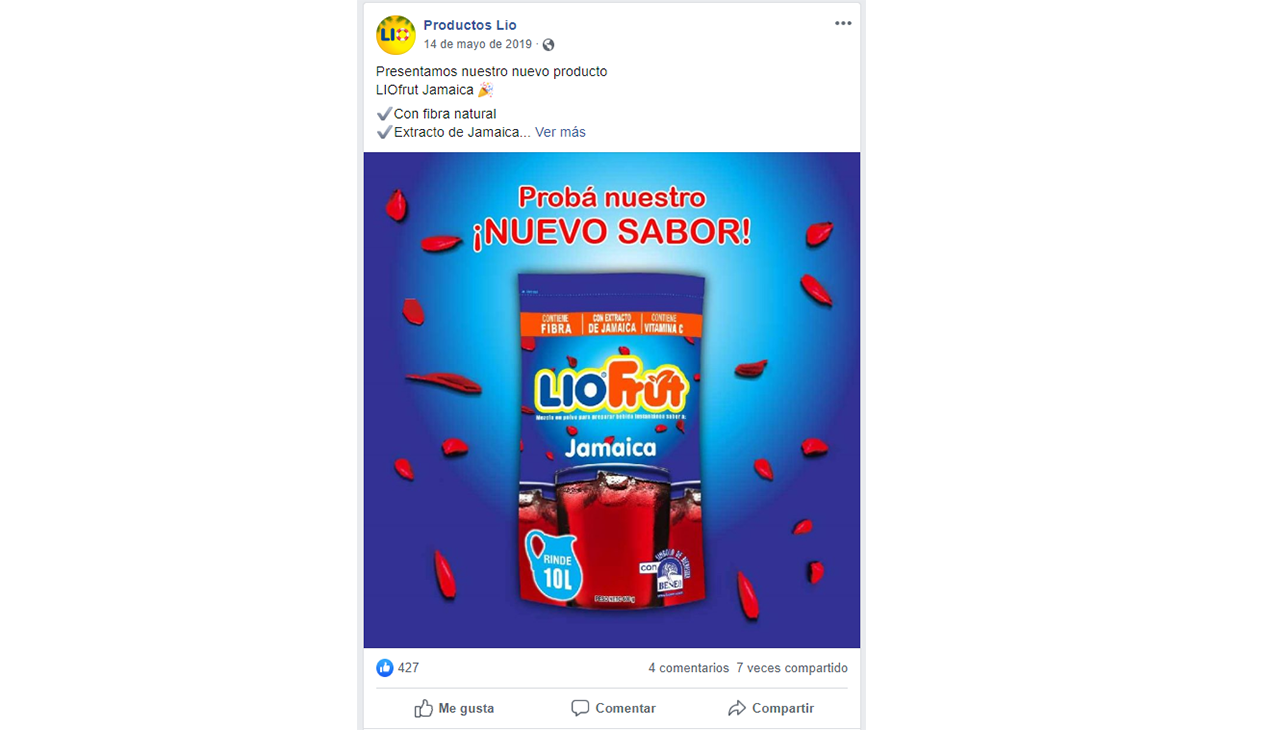
Task: Open the Productos Lio page name link
Action: click(470, 25)
